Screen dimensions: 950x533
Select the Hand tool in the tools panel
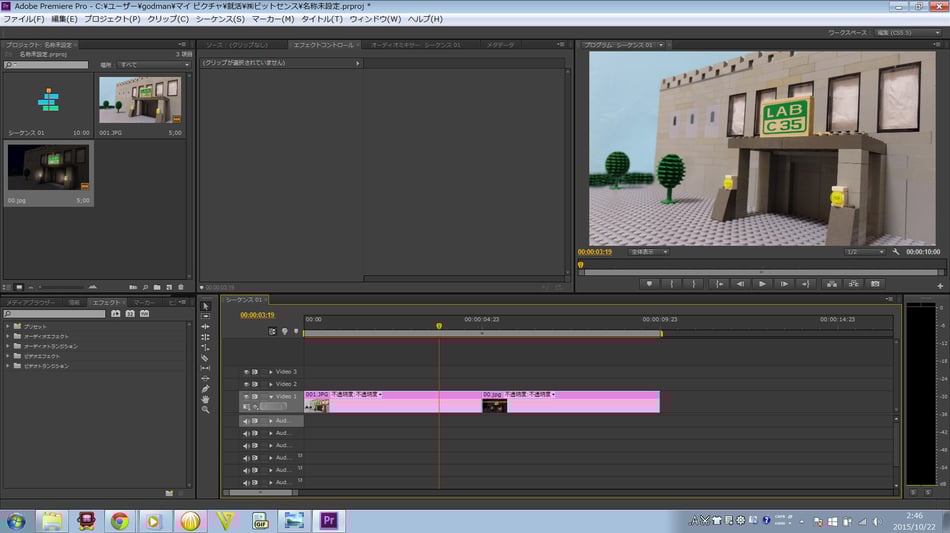(x=205, y=399)
